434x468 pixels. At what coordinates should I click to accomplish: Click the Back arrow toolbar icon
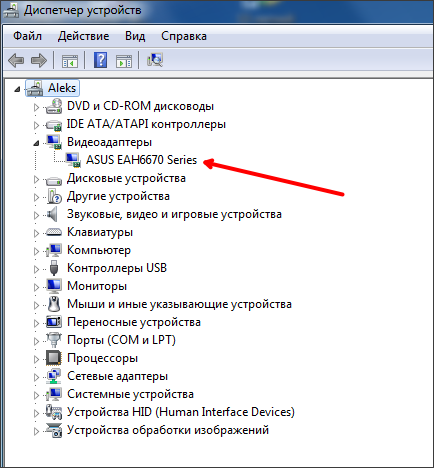16,61
